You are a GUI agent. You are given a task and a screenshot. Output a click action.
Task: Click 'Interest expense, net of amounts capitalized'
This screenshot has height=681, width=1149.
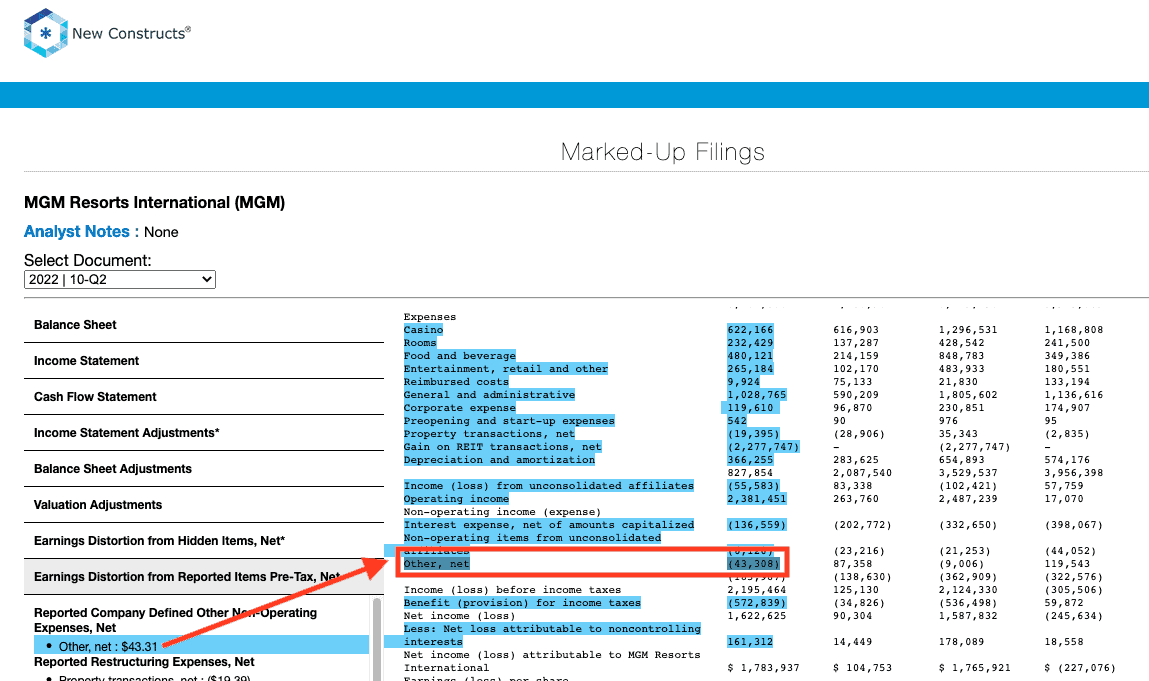[x=548, y=525]
